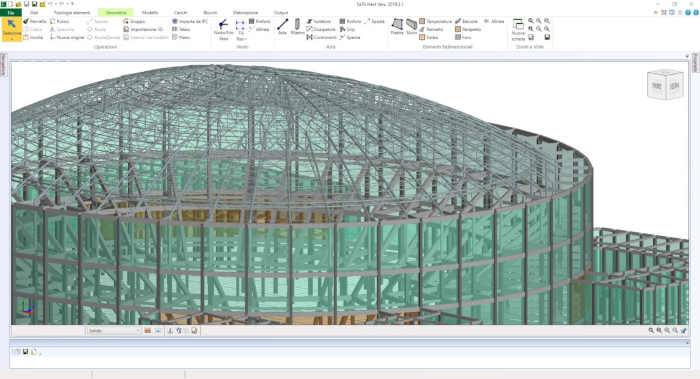Open the File menu tab
700x379 pixels.
click(11, 12)
